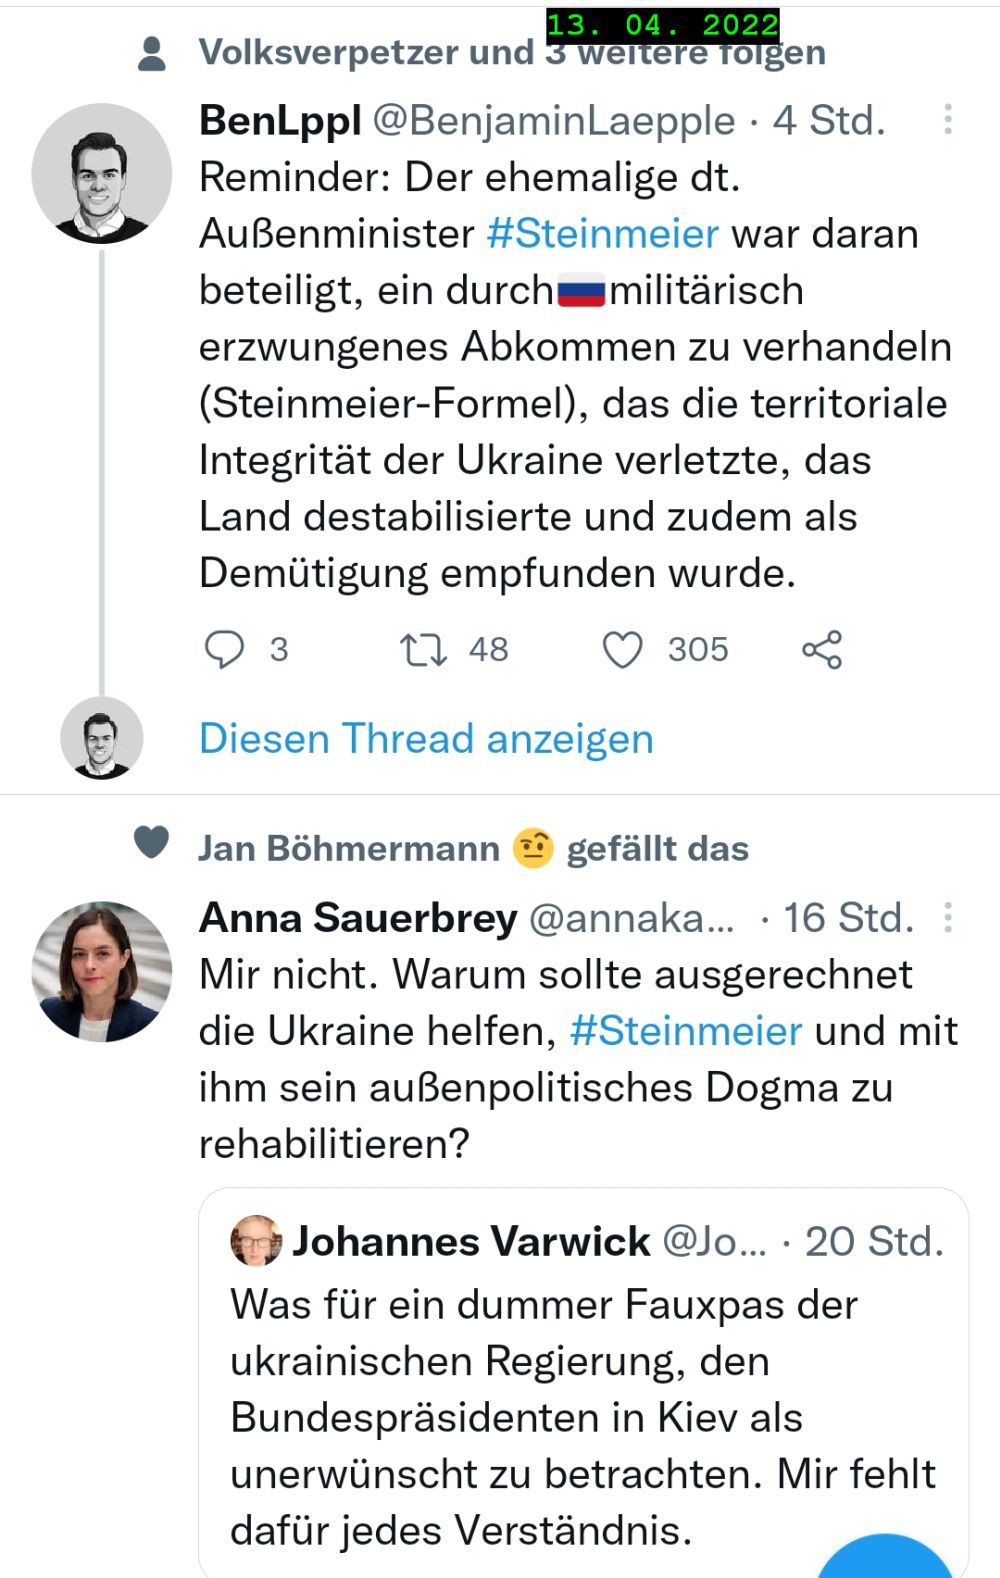Open Anna Sauerbrey's profile picture

[101, 971]
